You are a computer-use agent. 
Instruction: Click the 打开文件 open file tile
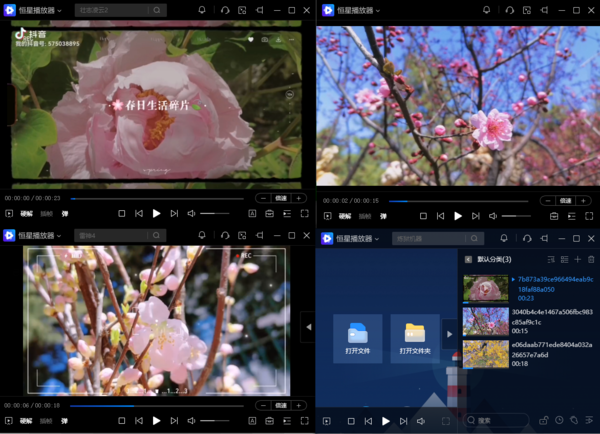pos(358,338)
